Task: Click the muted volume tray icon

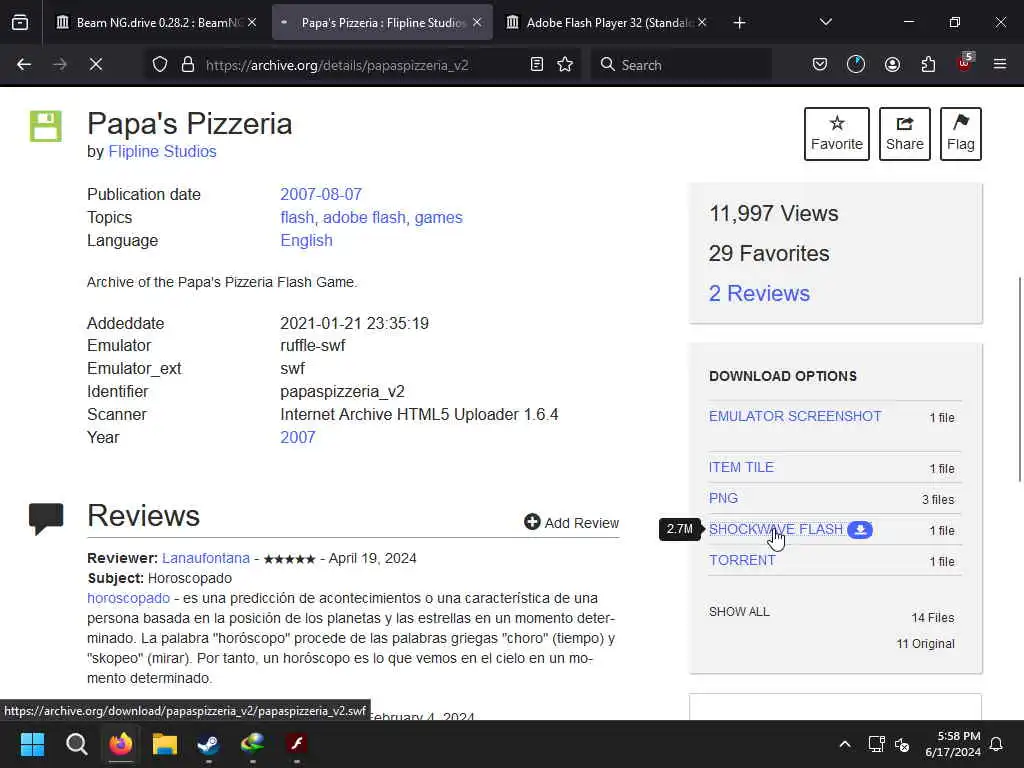Action: pos(902,744)
